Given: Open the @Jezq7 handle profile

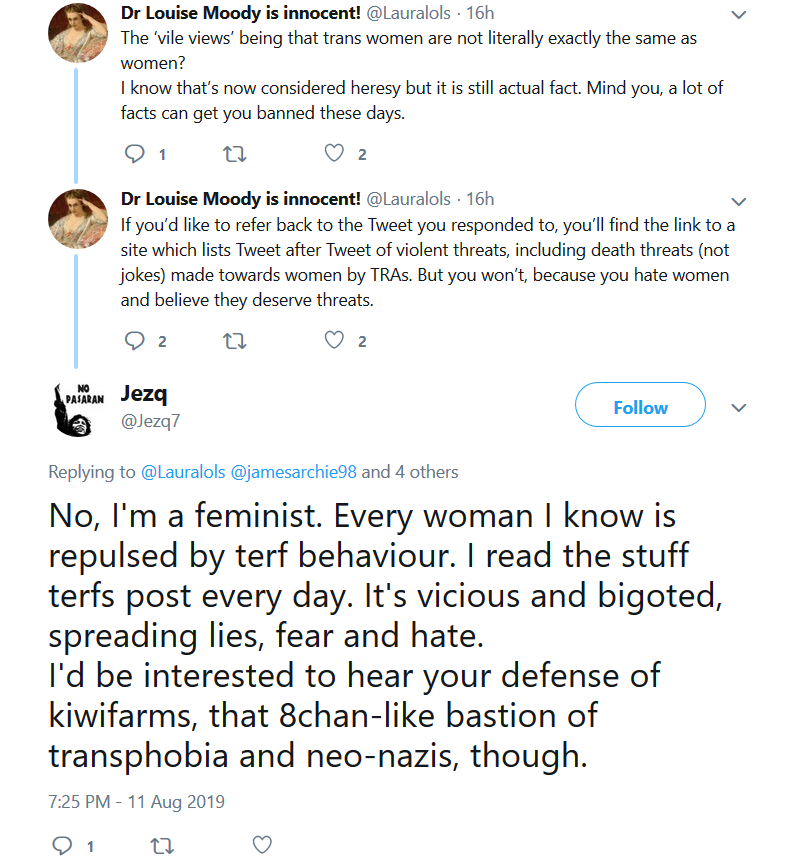Looking at the screenshot, I should [150, 421].
